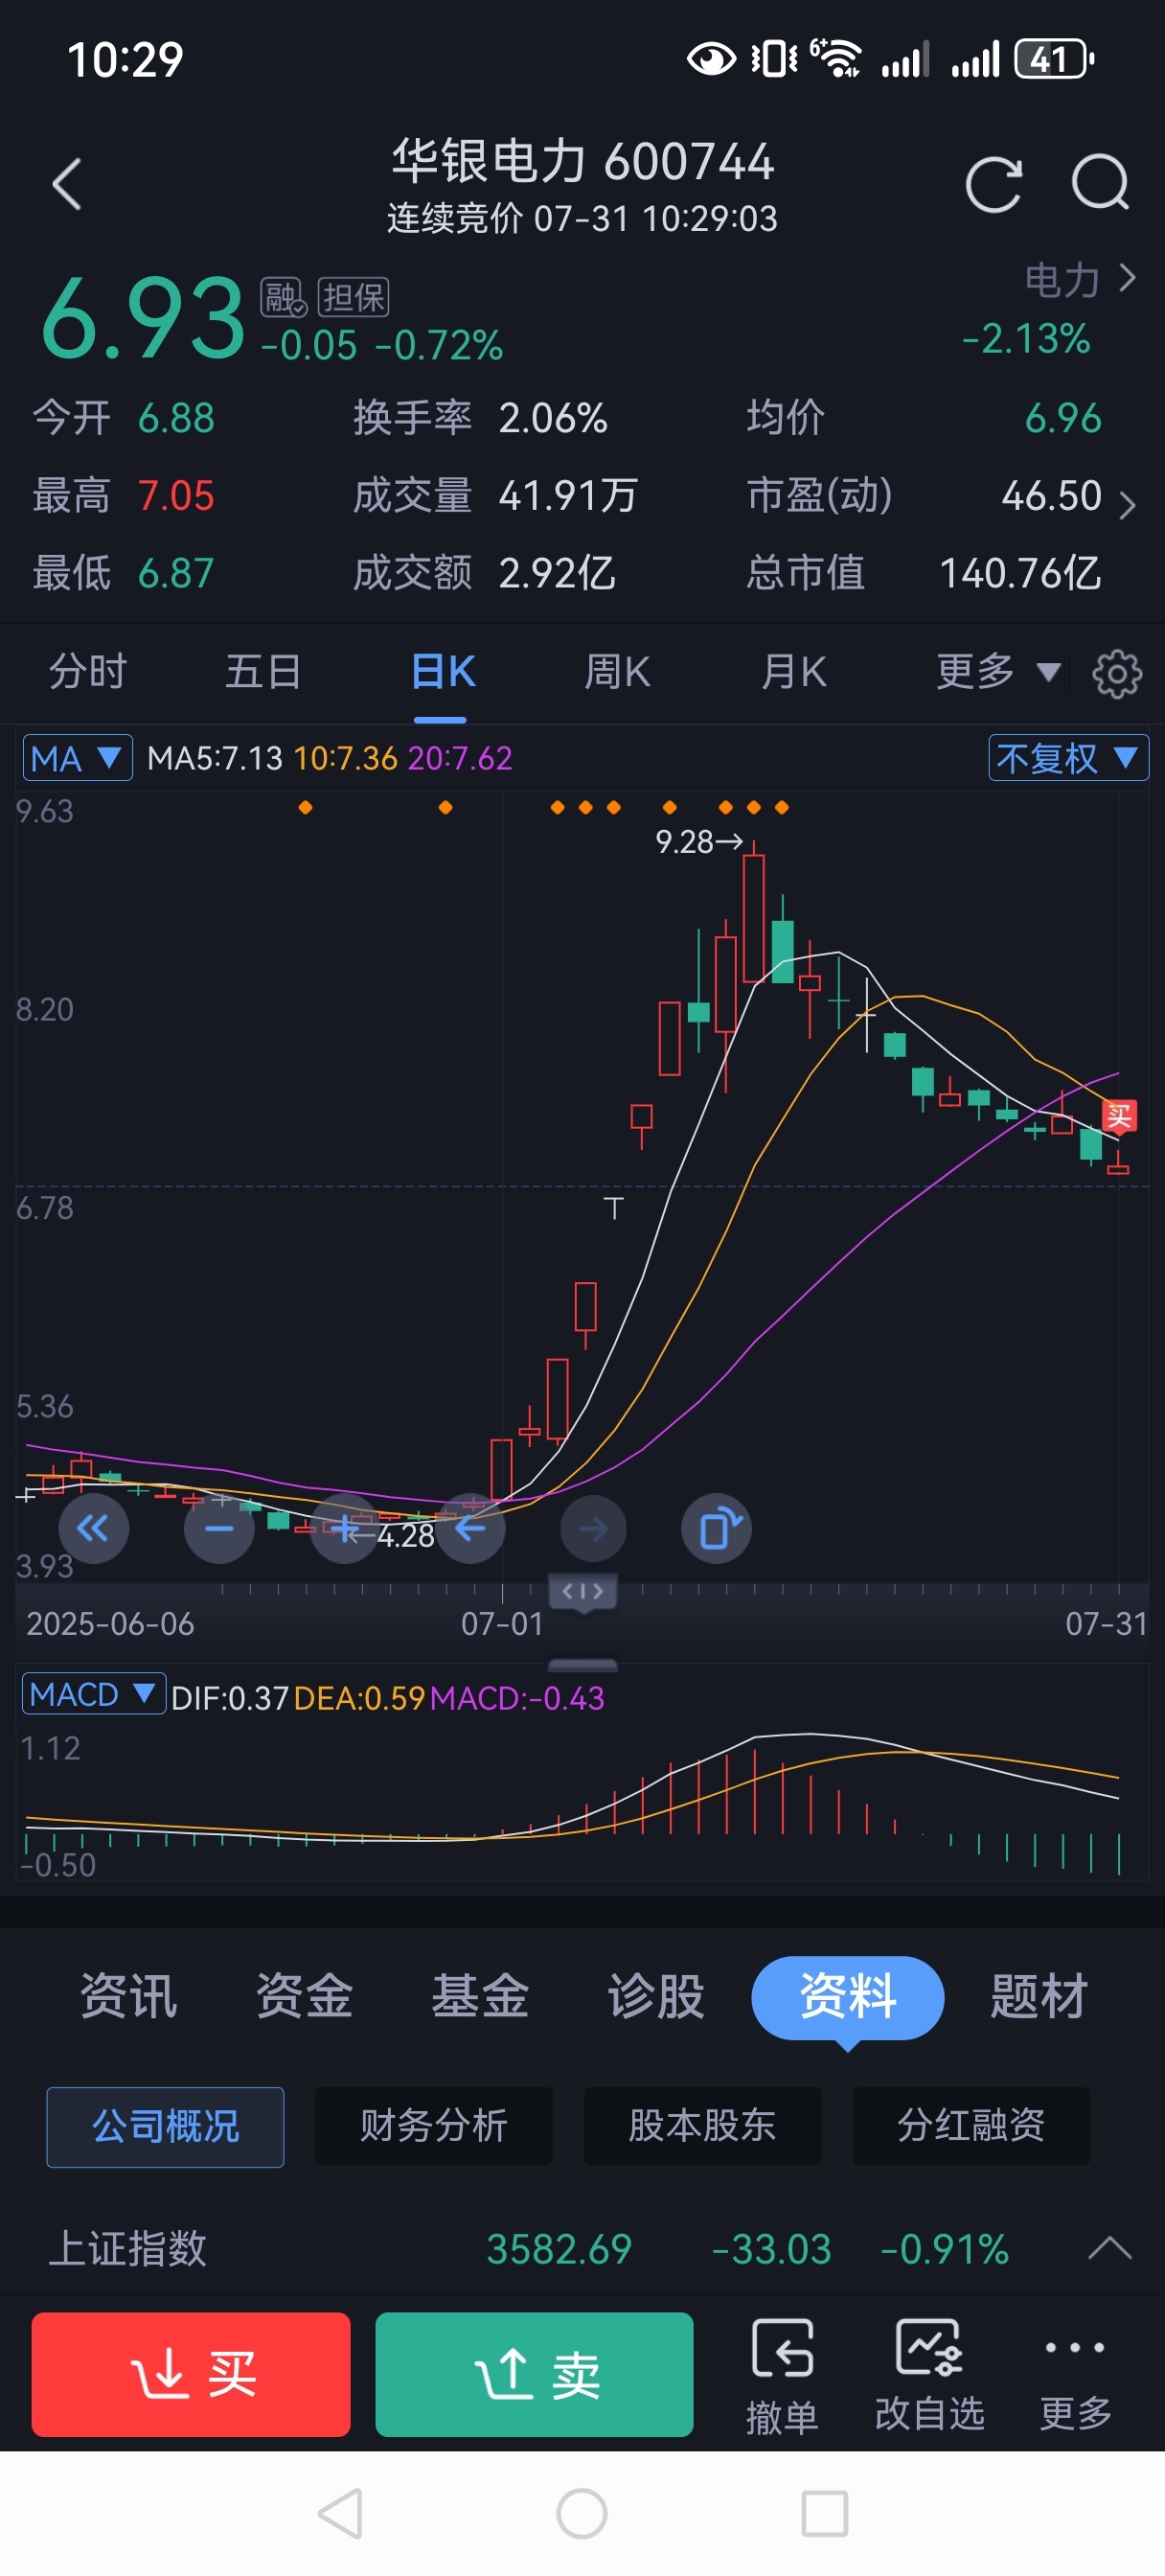
Task: Tap the 6.93 current price
Action: point(143,319)
